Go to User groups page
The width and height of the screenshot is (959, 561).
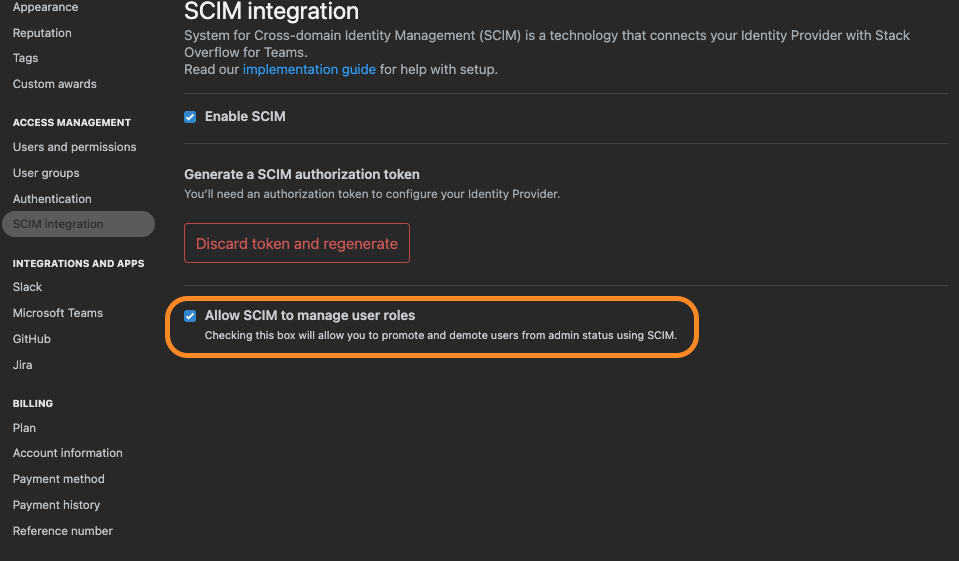(x=46, y=173)
